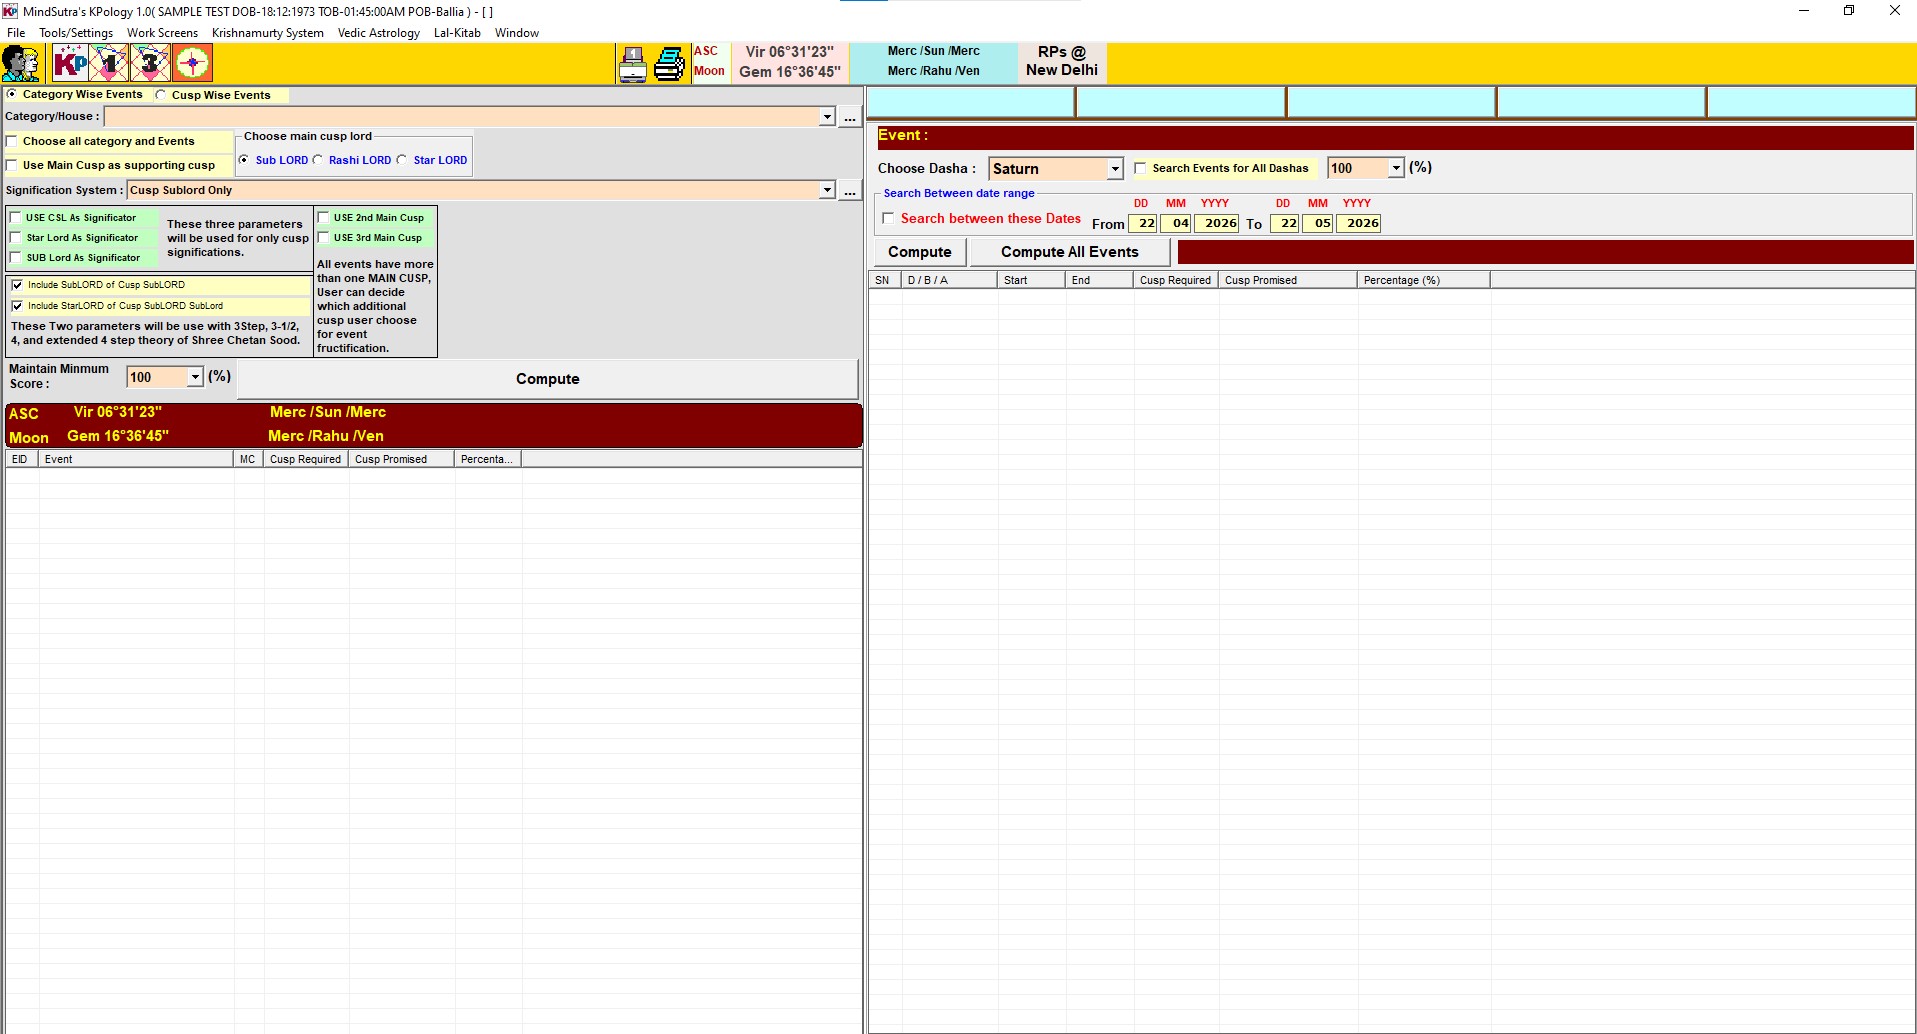
Task: Click the orange crosshair compass icon
Action: pyautogui.click(x=192, y=63)
